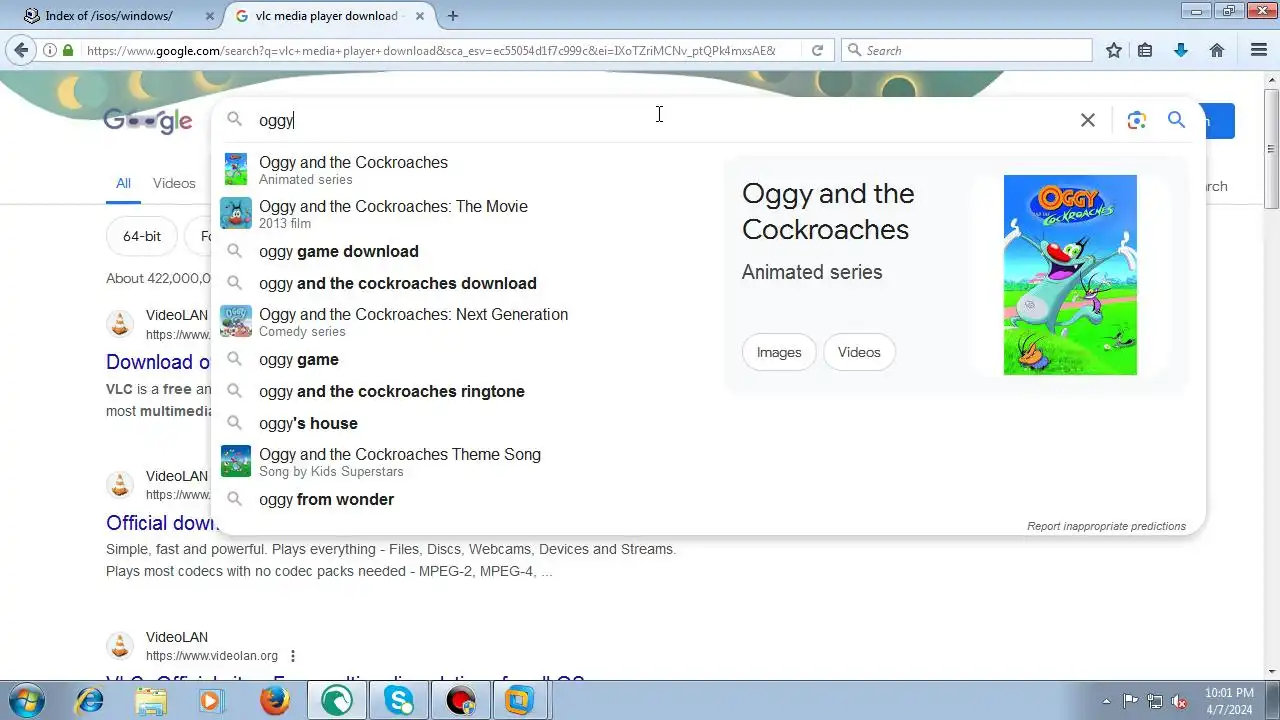The image size is (1280, 720).
Task: Open Skype from the taskbar
Action: [399, 701]
